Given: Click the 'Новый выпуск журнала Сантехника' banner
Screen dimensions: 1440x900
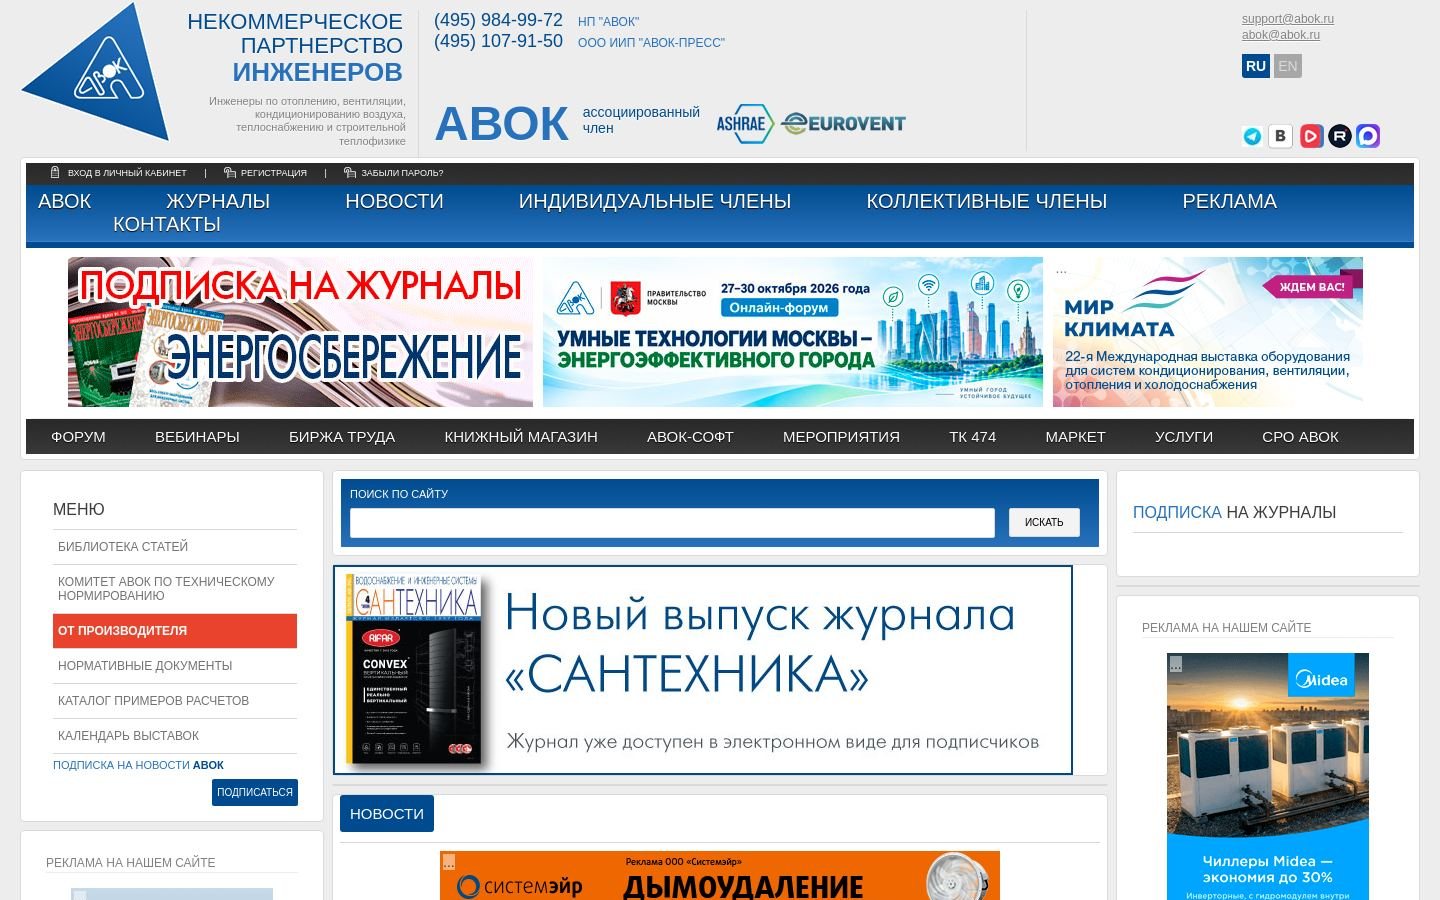Looking at the screenshot, I should [703, 670].
